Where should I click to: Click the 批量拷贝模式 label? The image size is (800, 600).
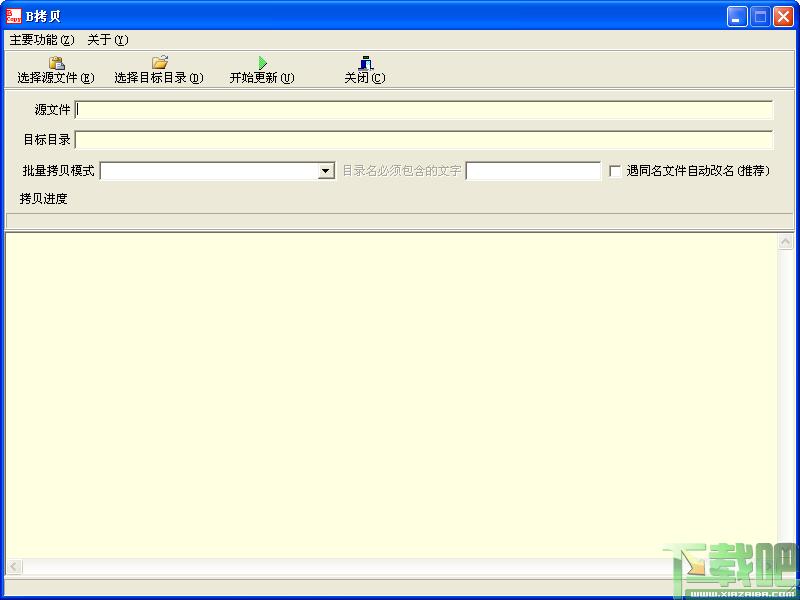point(59,170)
